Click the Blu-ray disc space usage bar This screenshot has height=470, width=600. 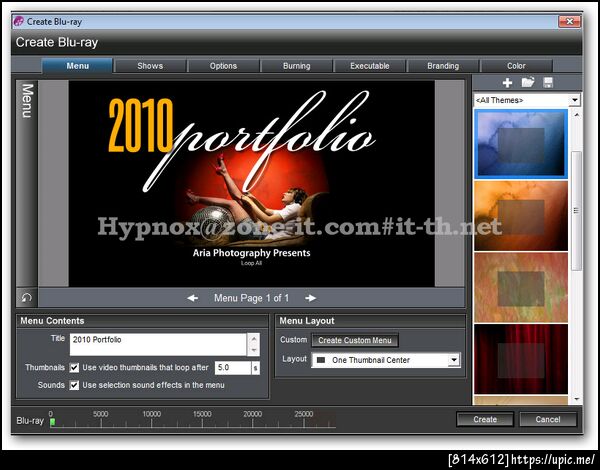pos(193,422)
